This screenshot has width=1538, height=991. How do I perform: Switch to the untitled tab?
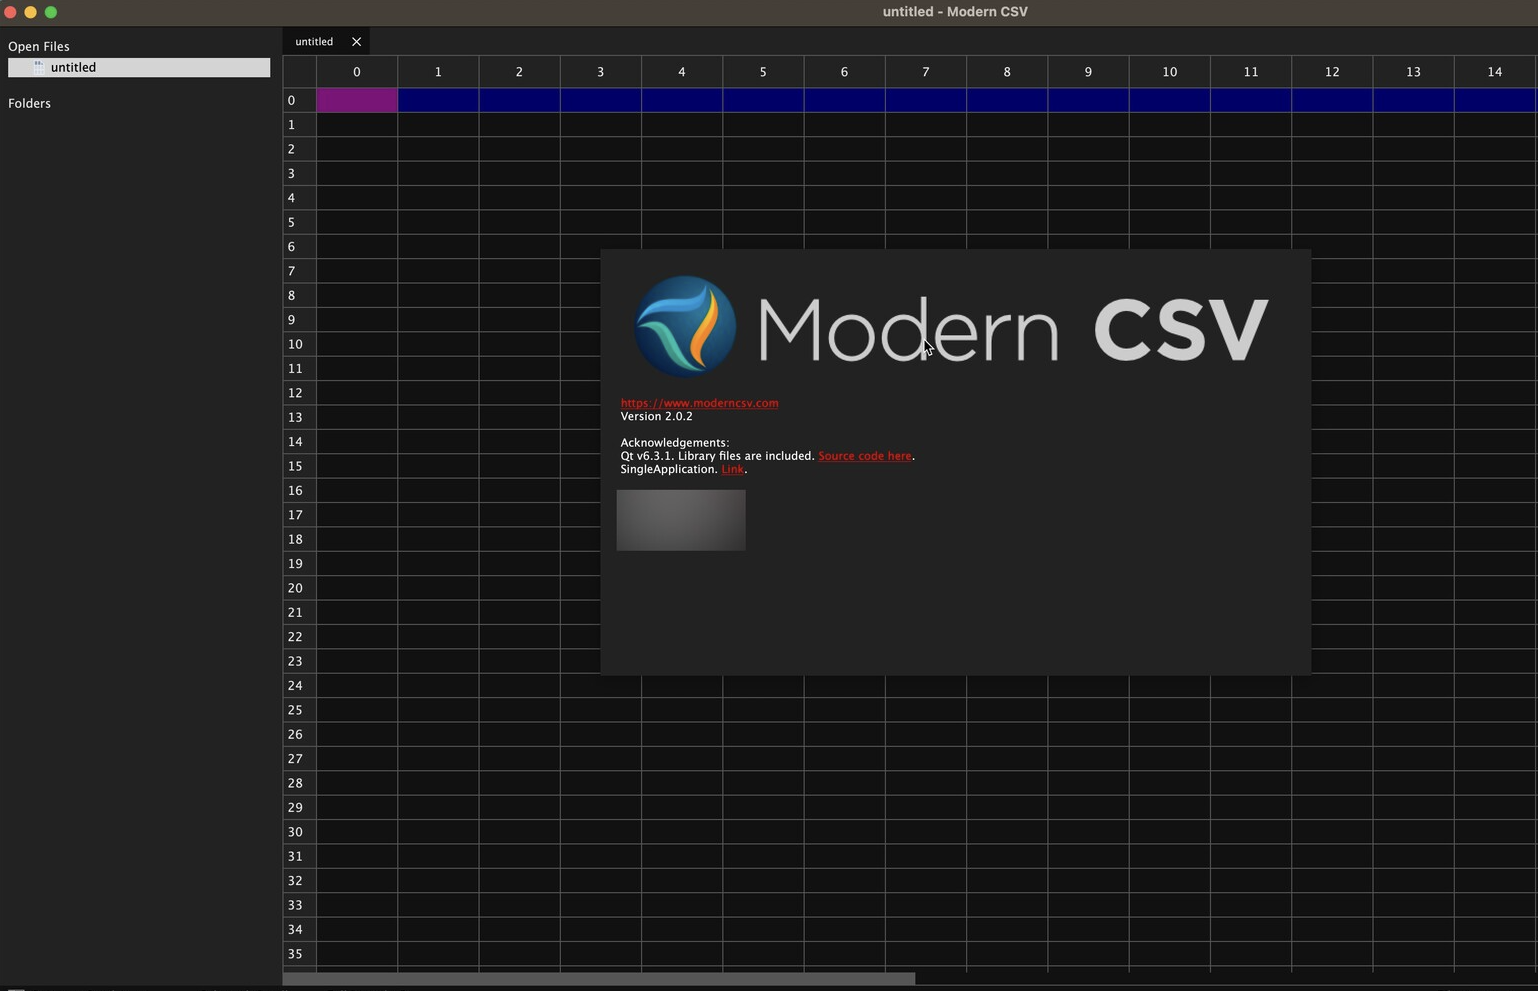[313, 41]
